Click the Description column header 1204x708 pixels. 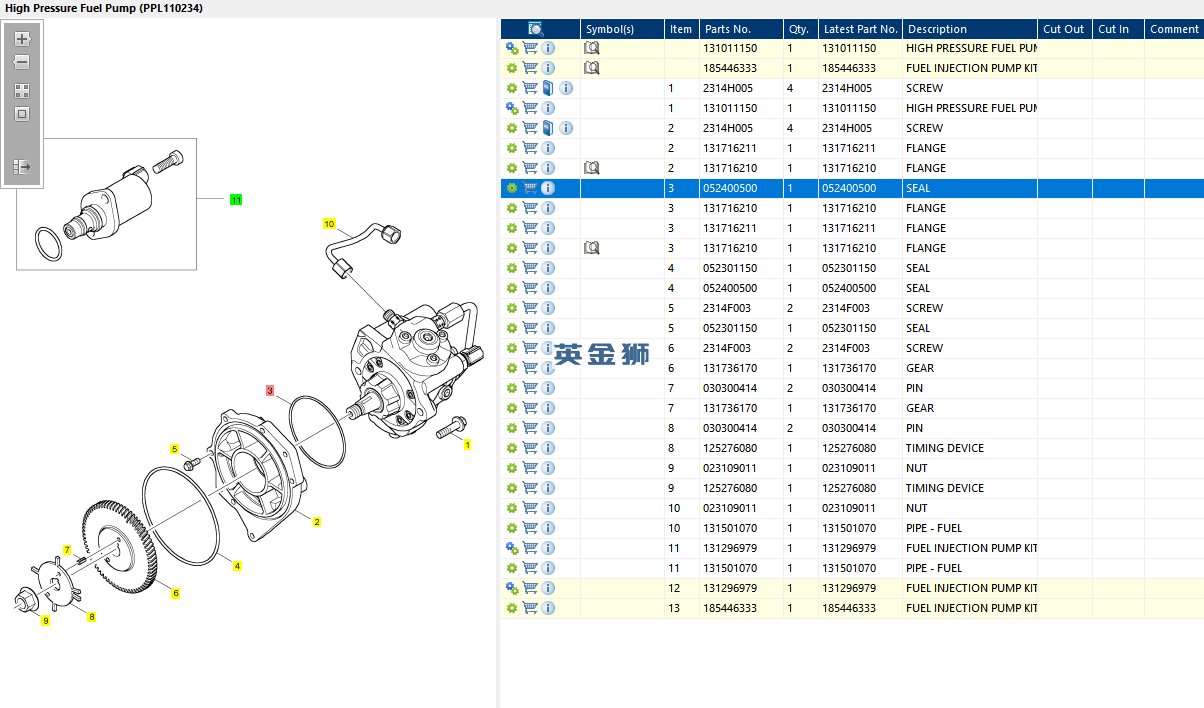937,29
